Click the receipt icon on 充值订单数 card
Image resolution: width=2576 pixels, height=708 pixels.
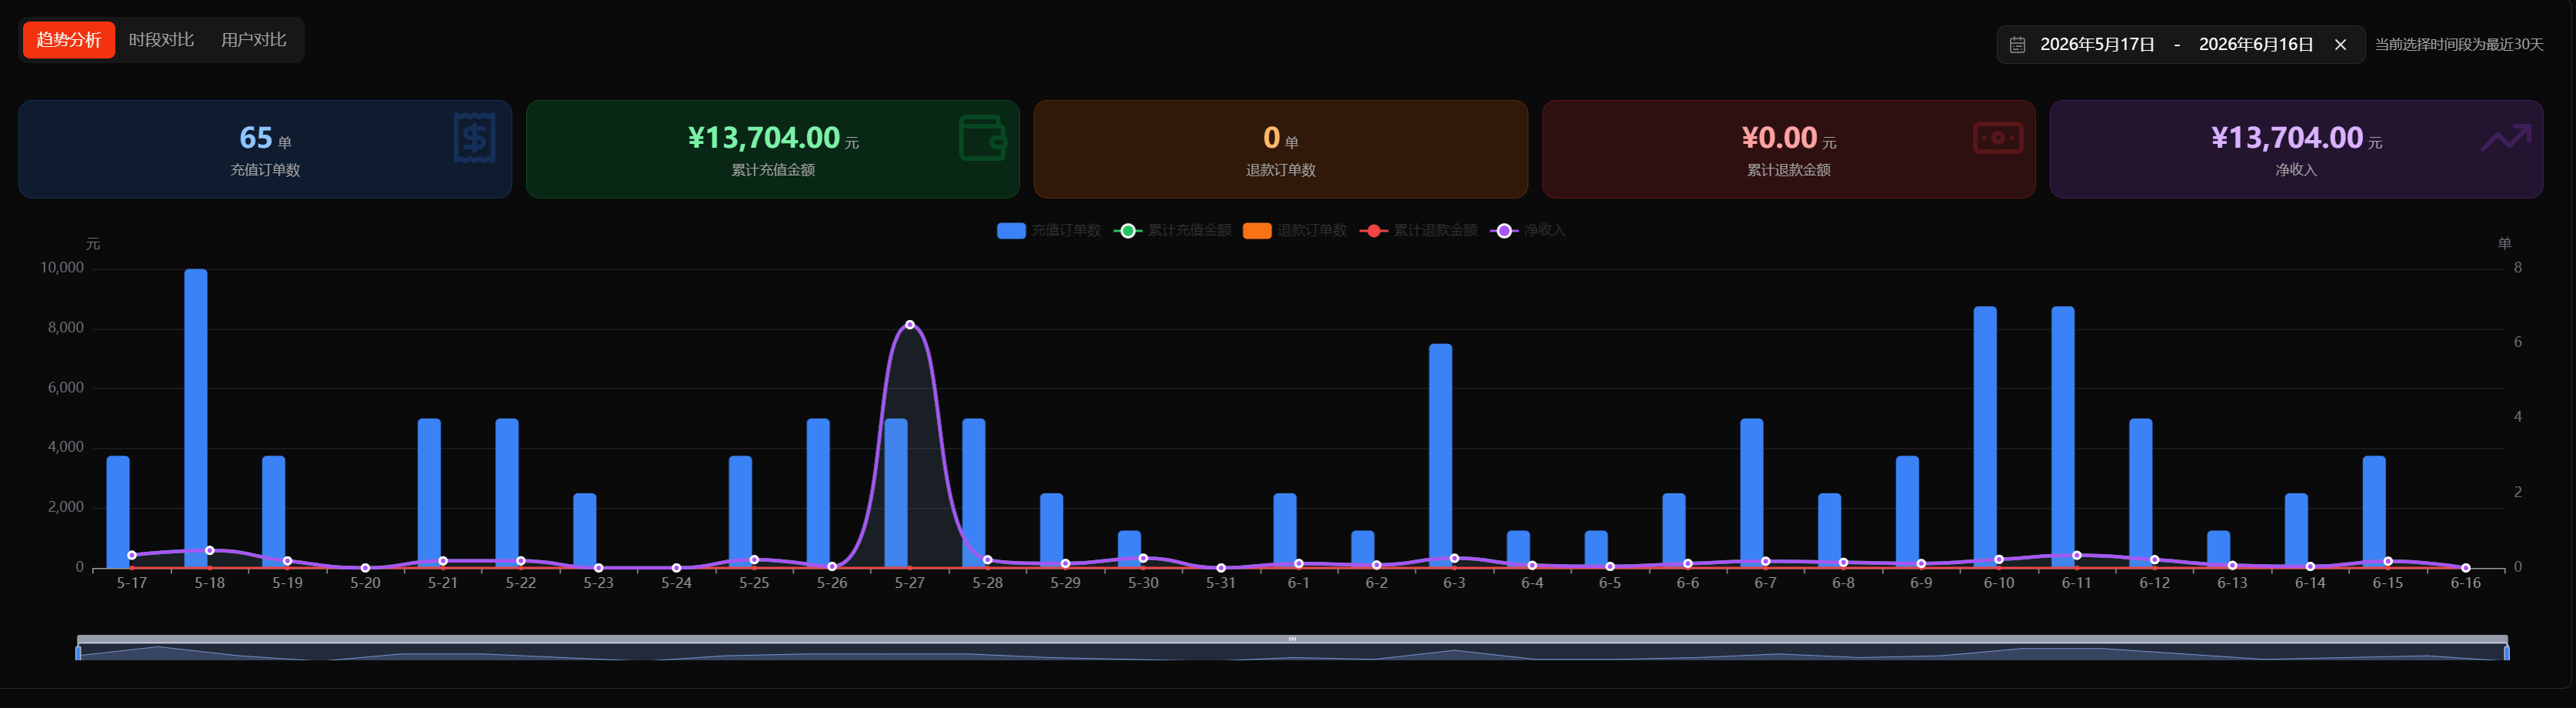[x=474, y=138]
